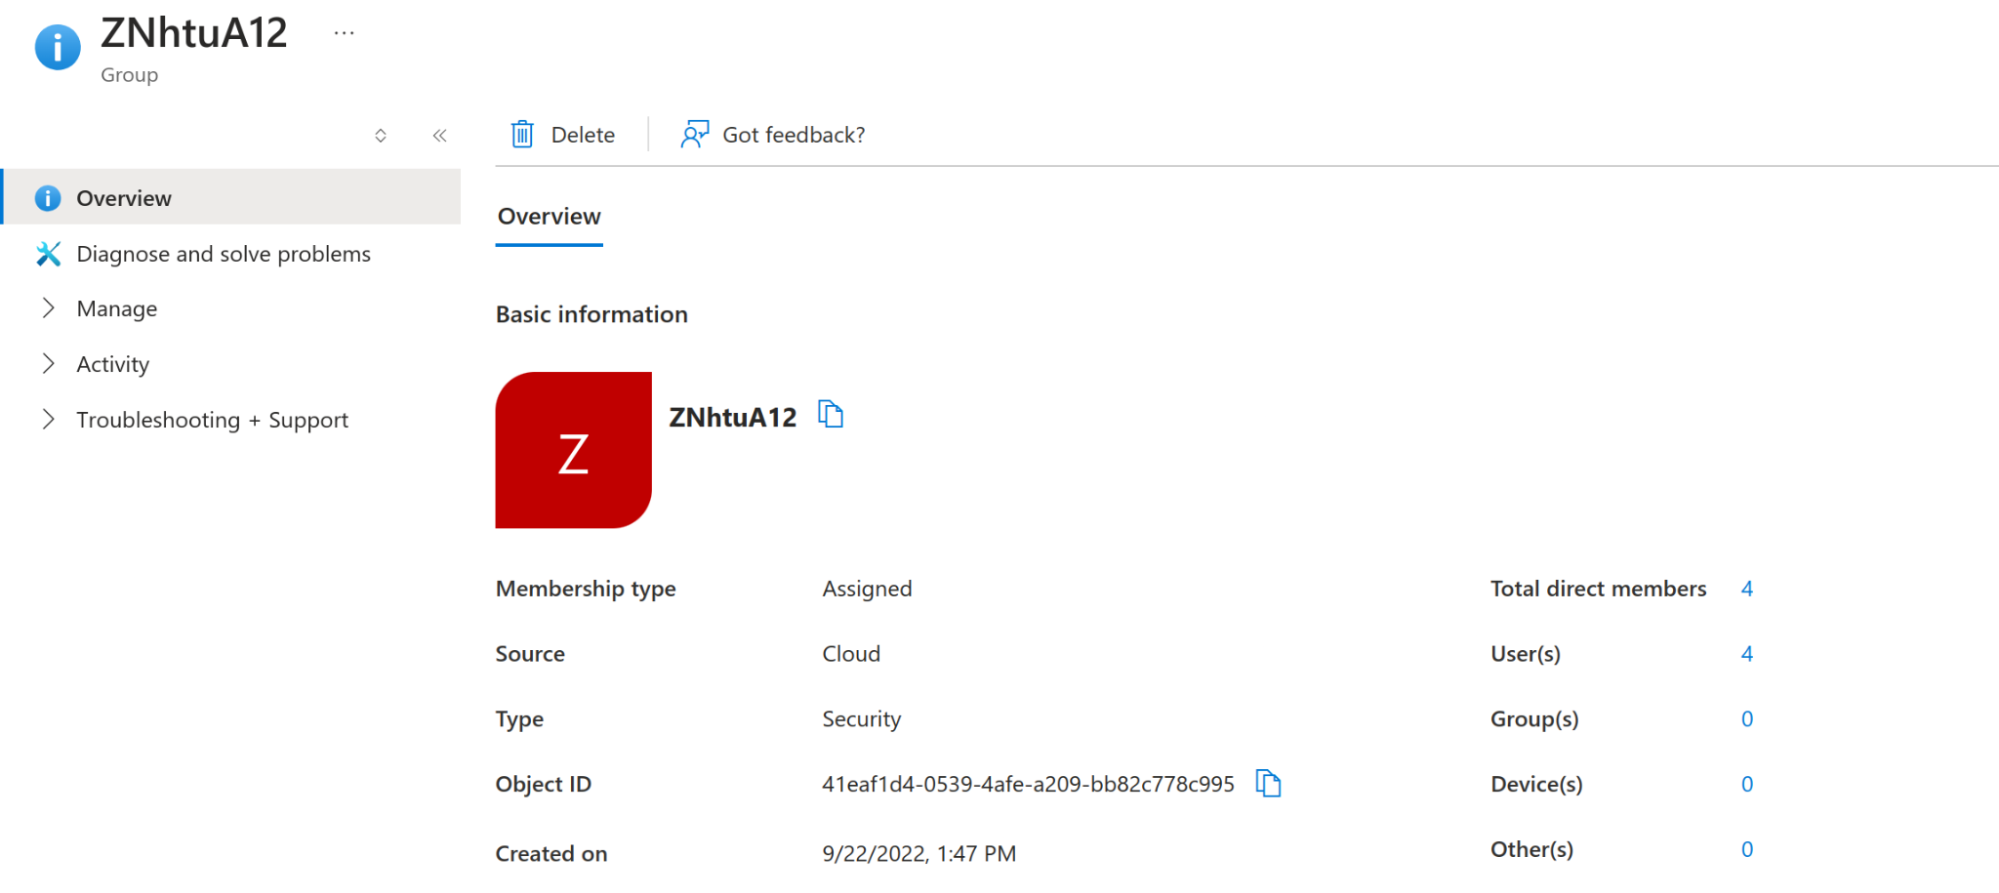Image resolution: width=1999 pixels, height=893 pixels.
Task: Collapse the sidebar with double chevron
Action: click(440, 135)
